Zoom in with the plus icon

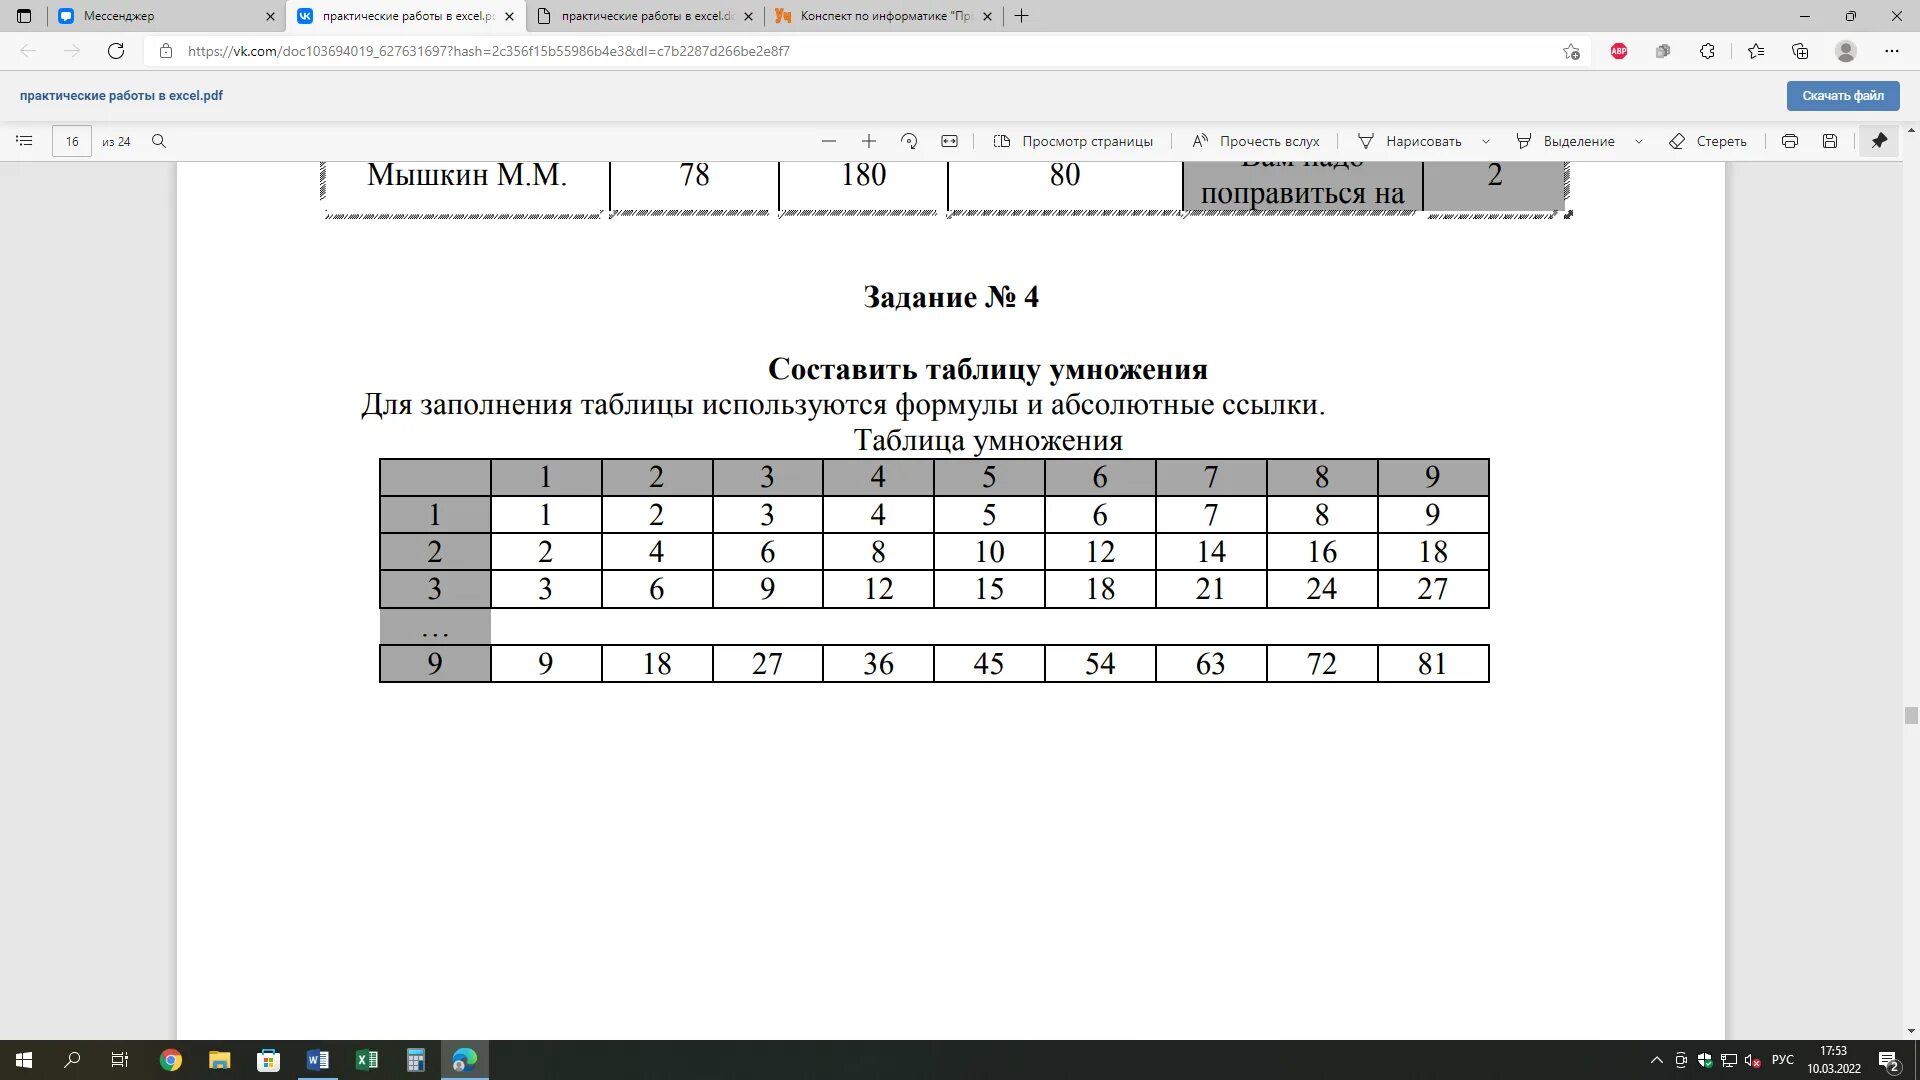[869, 141]
